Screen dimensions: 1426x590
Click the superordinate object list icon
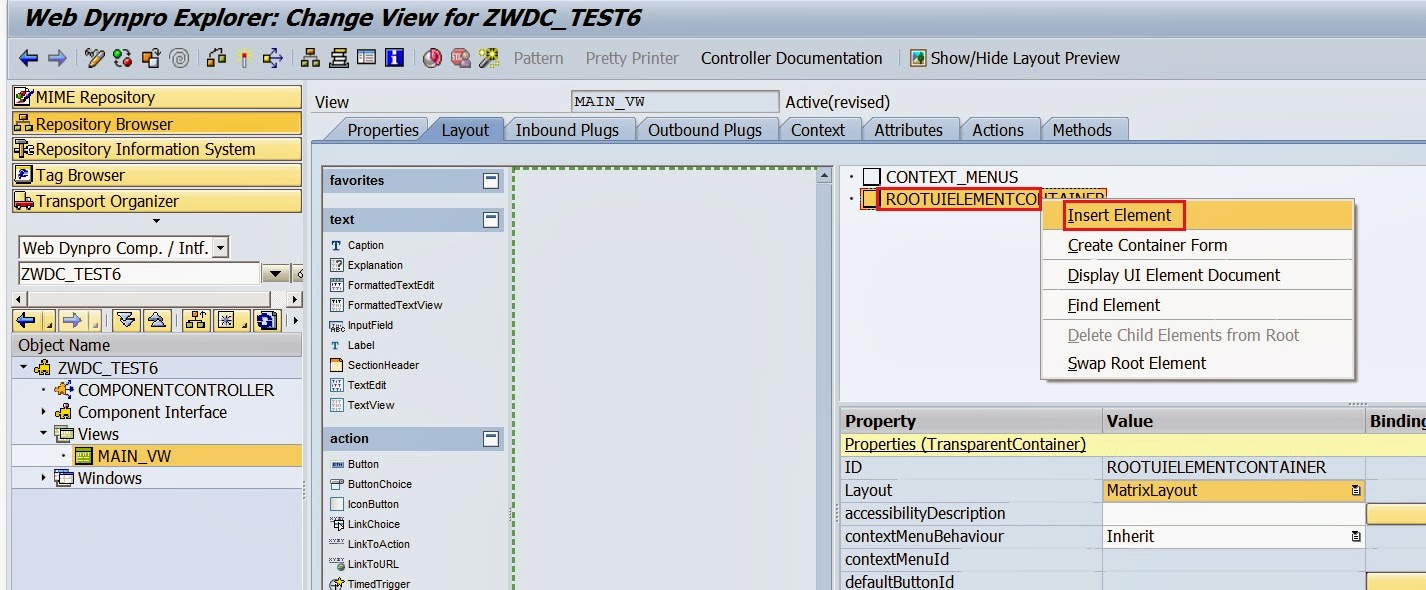(x=195, y=320)
